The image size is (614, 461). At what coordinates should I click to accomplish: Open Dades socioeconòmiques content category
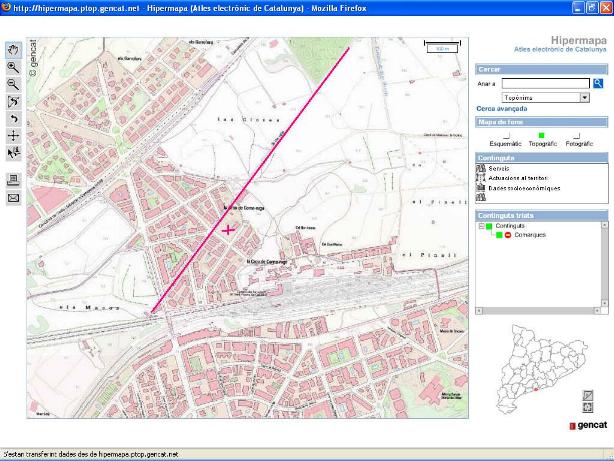[524, 188]
